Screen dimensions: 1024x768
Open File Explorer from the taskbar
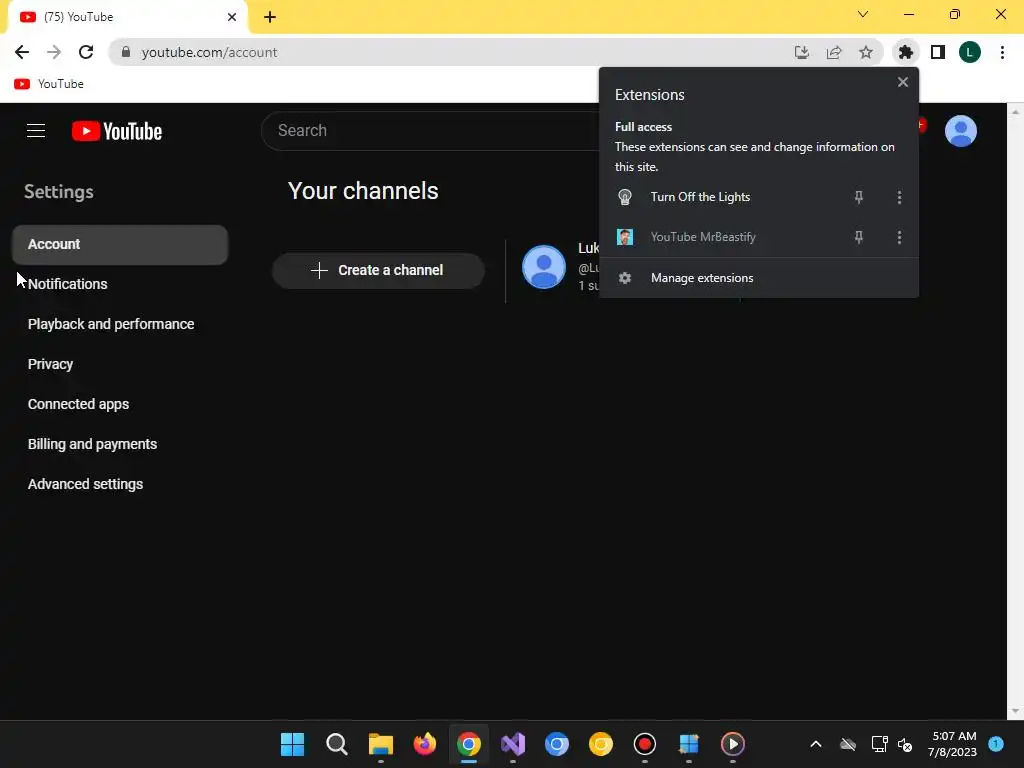pyautogui.click(x=381, y=744)
